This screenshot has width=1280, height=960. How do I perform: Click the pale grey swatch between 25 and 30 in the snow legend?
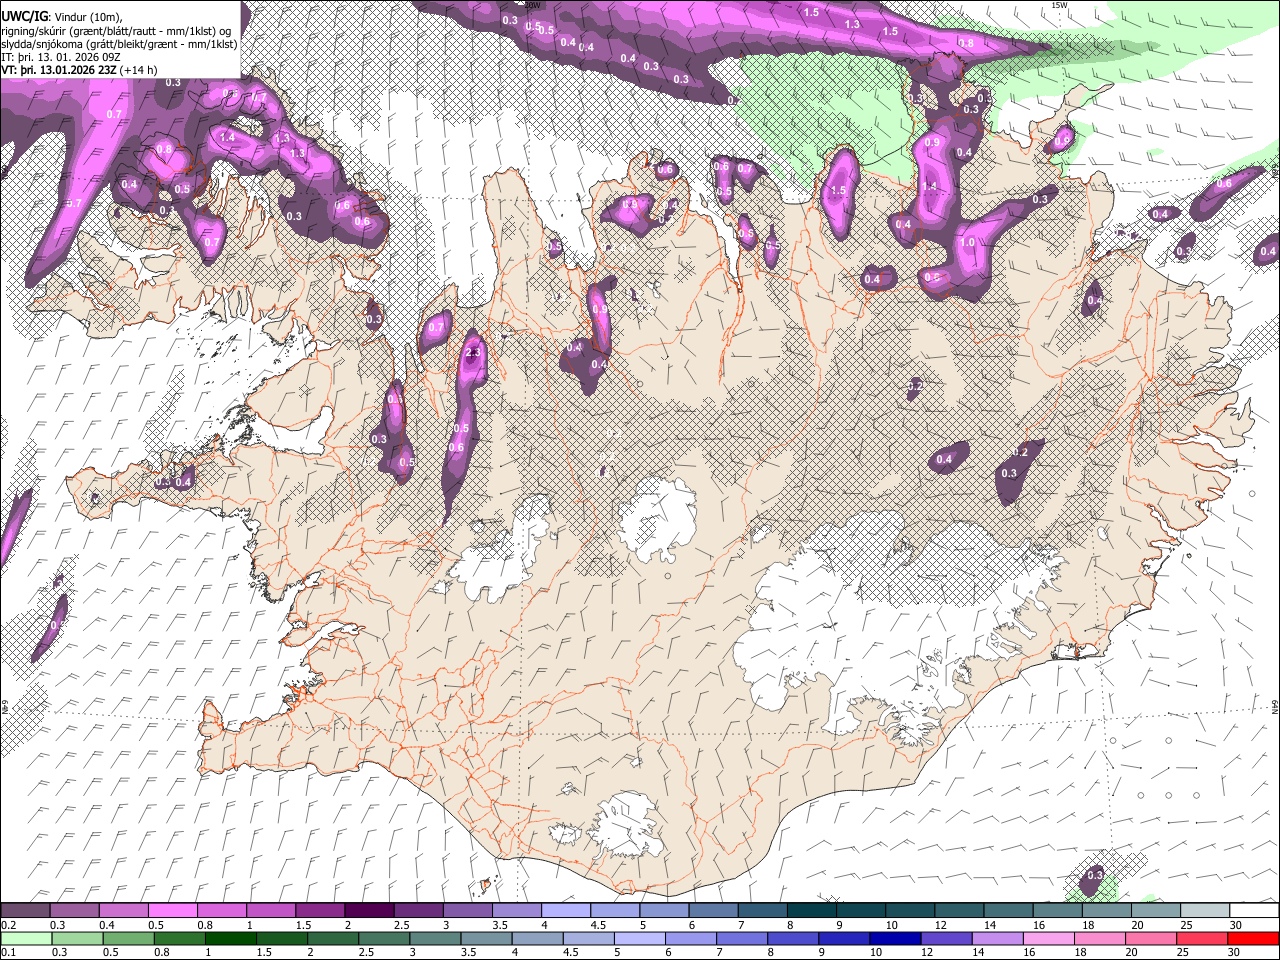(1206, 911)
